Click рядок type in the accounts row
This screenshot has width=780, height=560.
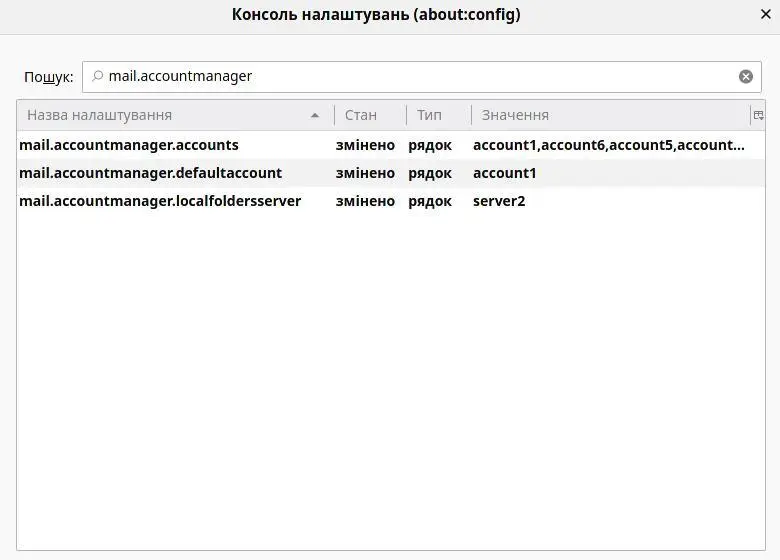(430, 146)
